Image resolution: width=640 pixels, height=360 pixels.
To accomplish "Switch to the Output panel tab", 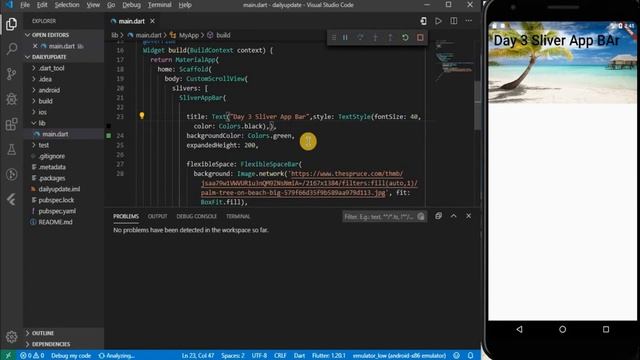I will click(x=158, y=216).
